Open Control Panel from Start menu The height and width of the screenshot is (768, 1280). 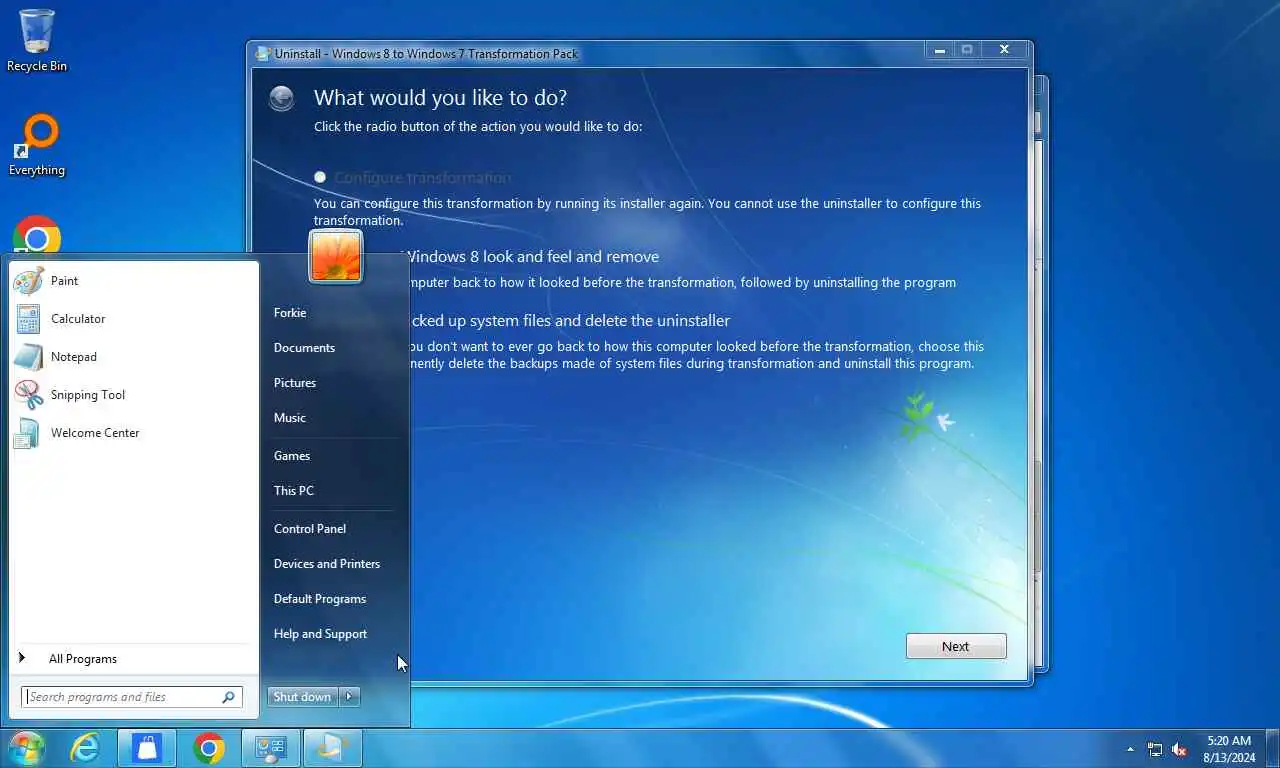point(310,529)
